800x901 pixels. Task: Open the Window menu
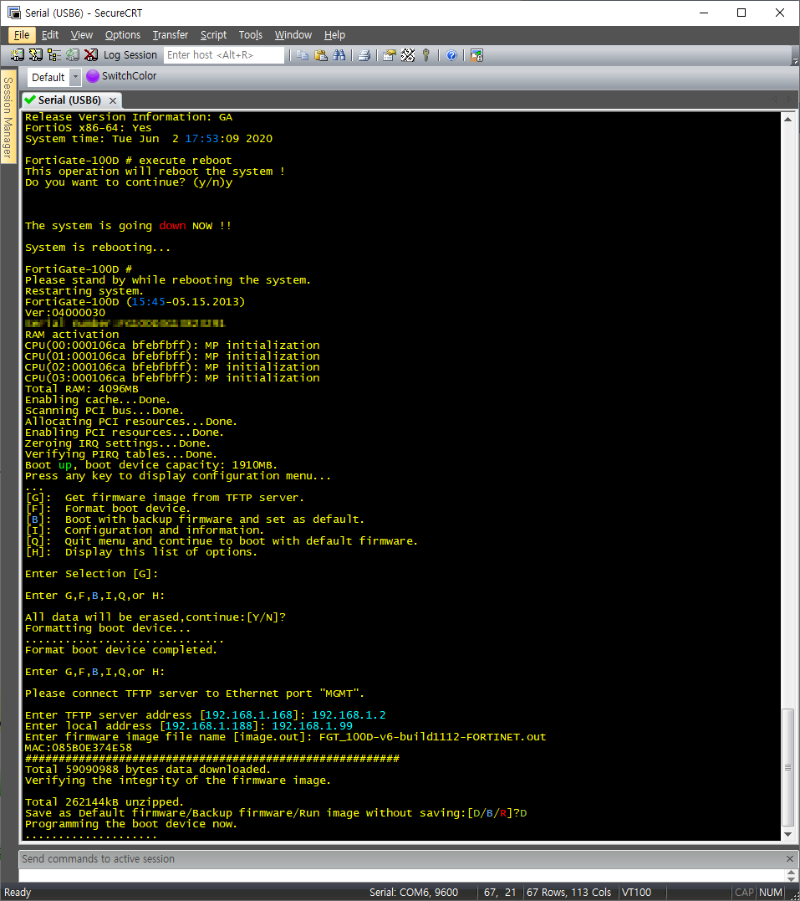(x=293, y=35)
